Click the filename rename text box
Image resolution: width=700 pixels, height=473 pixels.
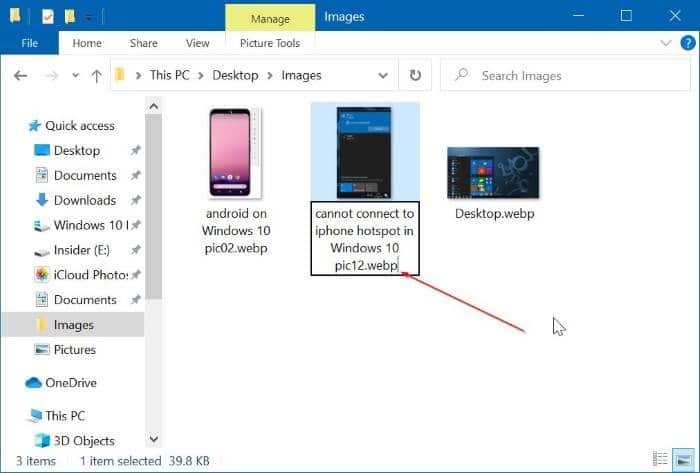[365, 239]
